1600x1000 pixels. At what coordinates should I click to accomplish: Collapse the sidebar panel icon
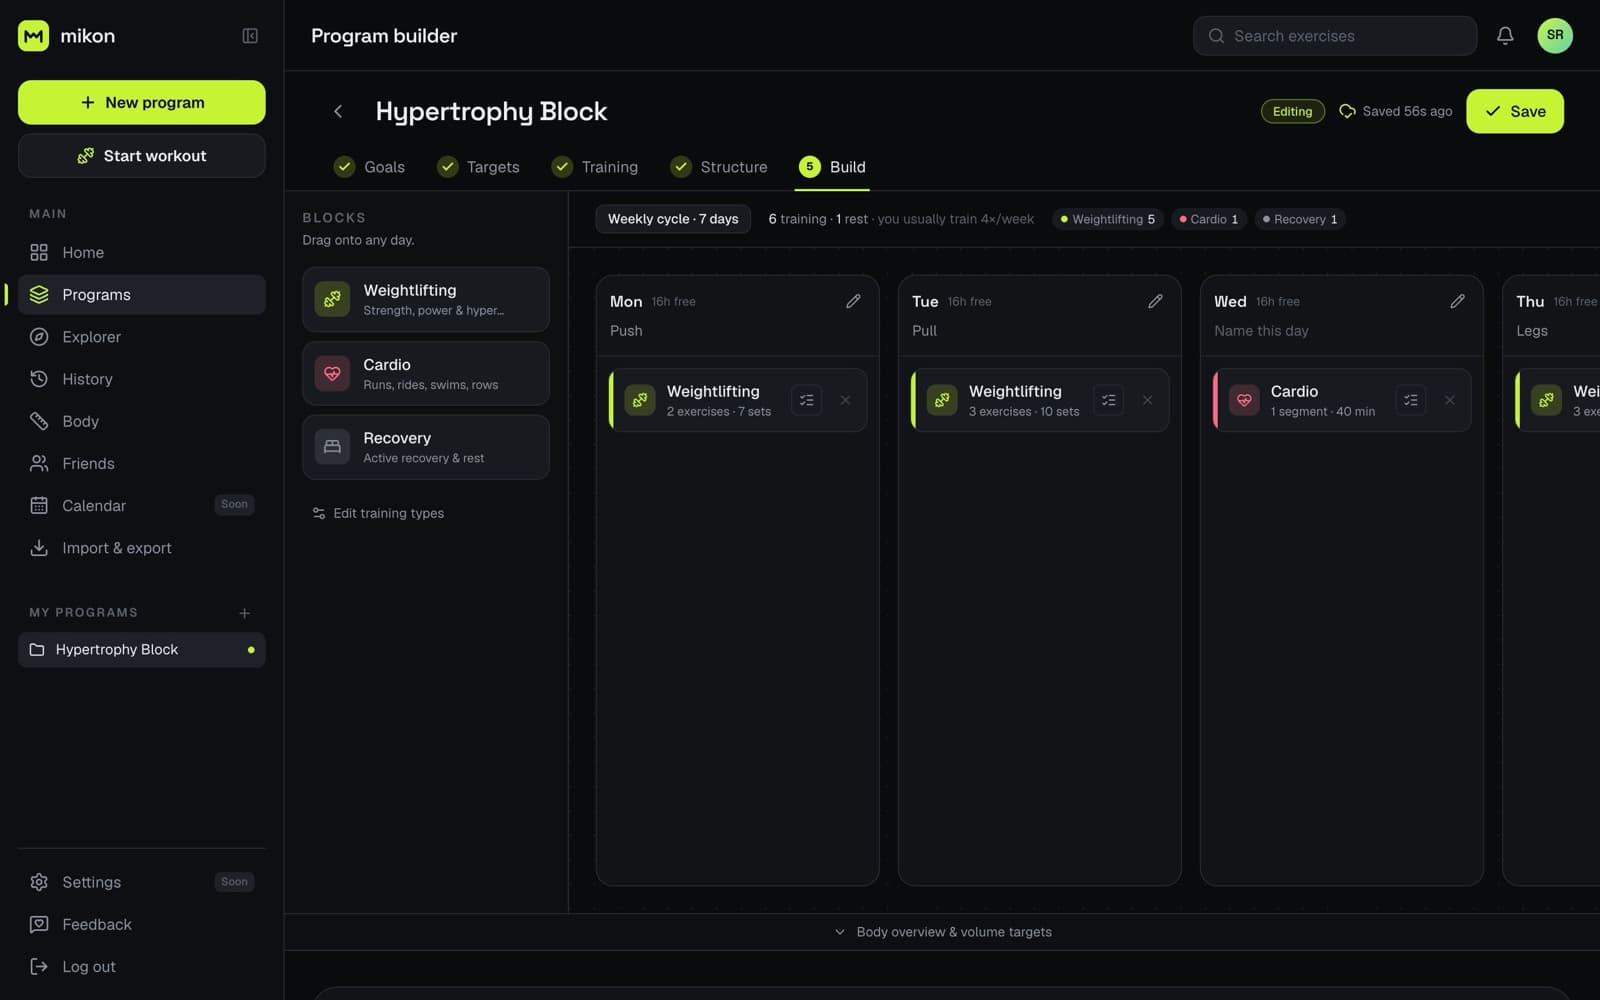coord(250,36)
